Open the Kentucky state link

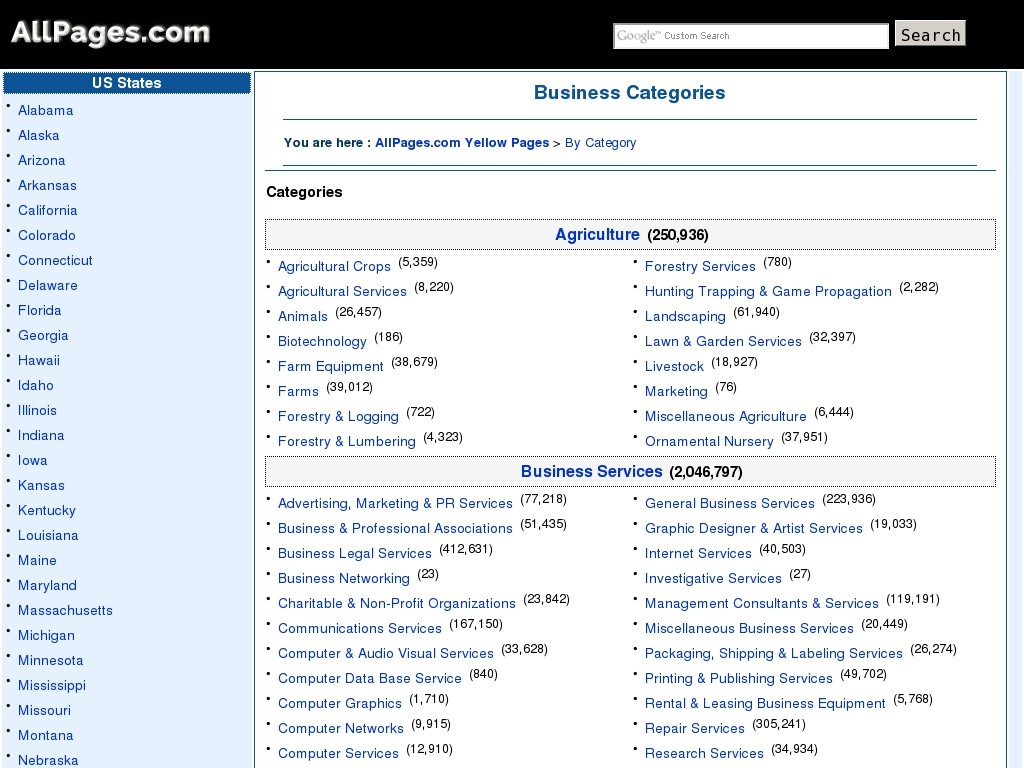(x=46, y=511)
